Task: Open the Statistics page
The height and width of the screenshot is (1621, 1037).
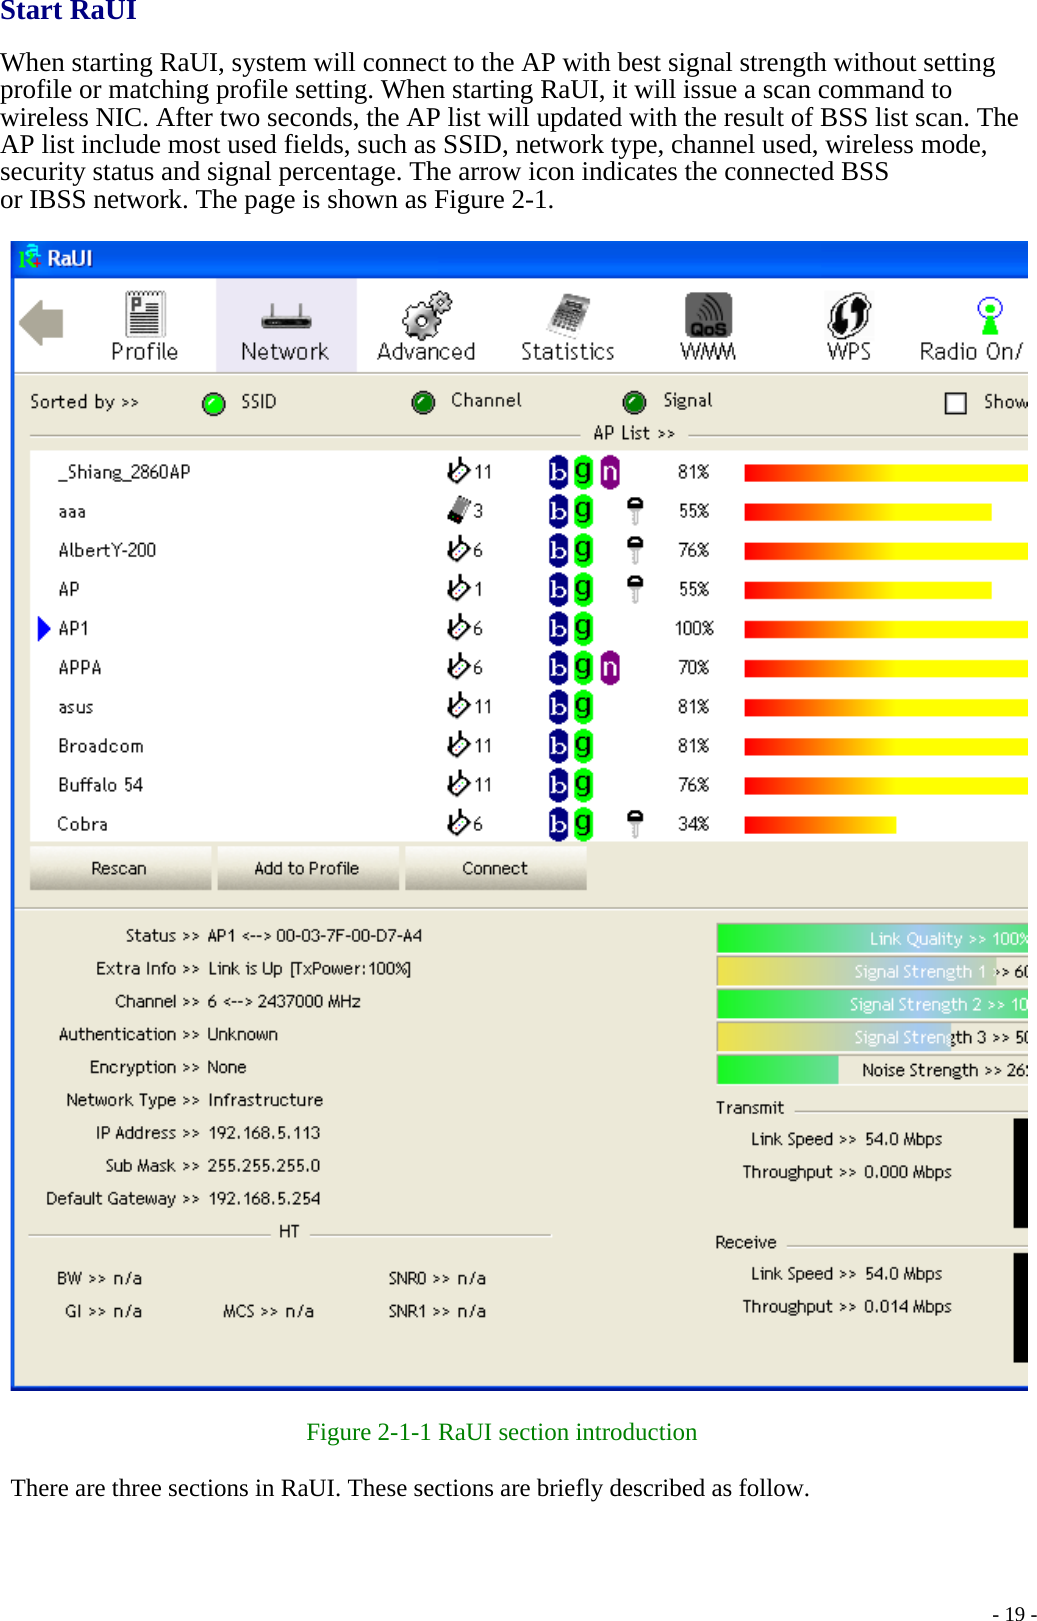Action: pos(567,326)
